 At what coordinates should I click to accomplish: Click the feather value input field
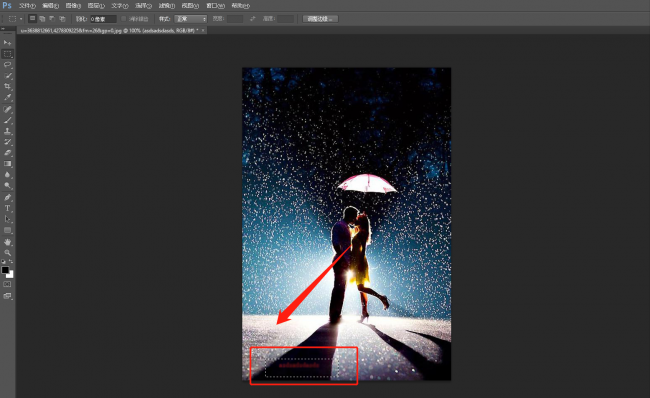(103, 19)
